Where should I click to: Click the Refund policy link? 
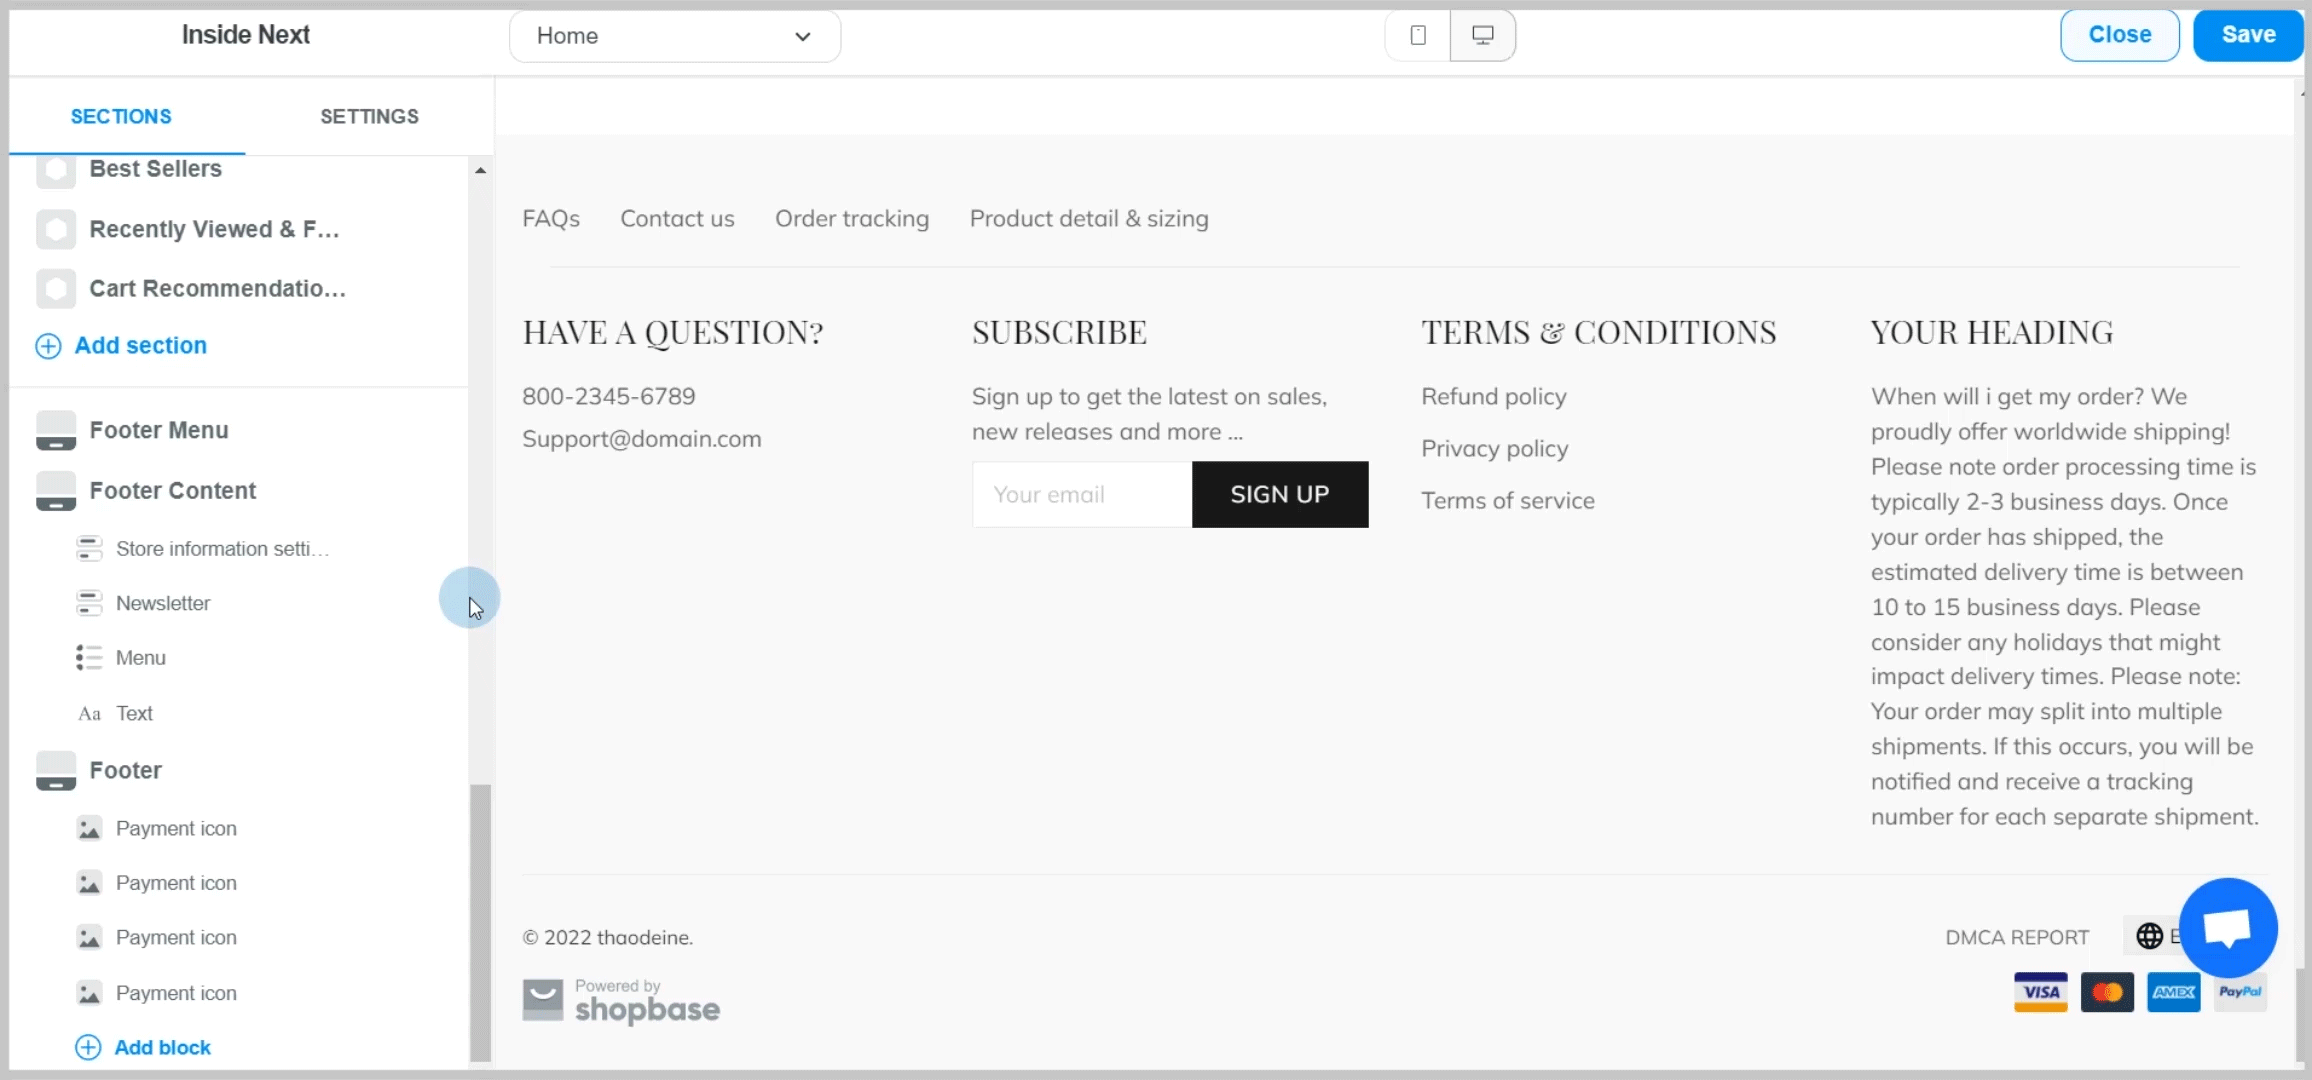point(1494,396)
